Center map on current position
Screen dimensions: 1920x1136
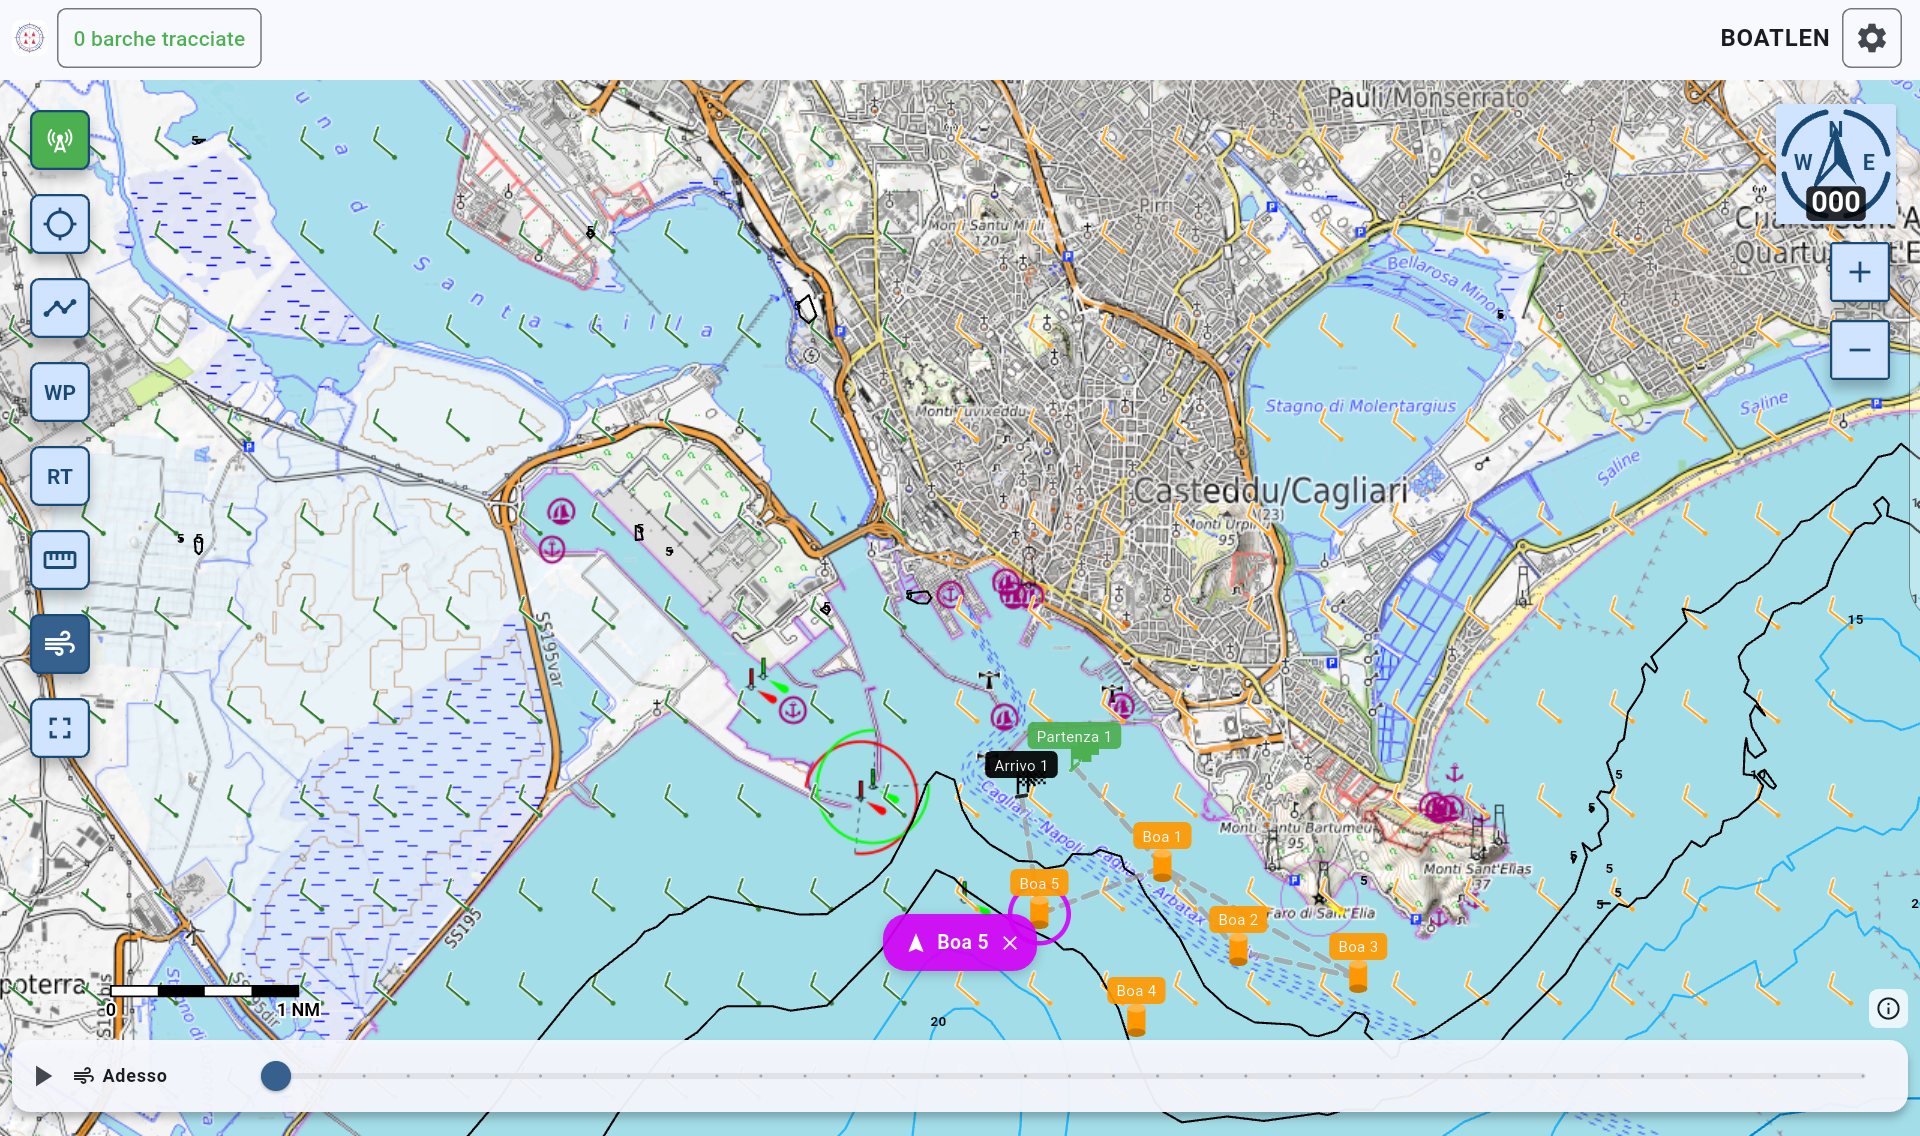pyautogui.click(x=60, y=224)
